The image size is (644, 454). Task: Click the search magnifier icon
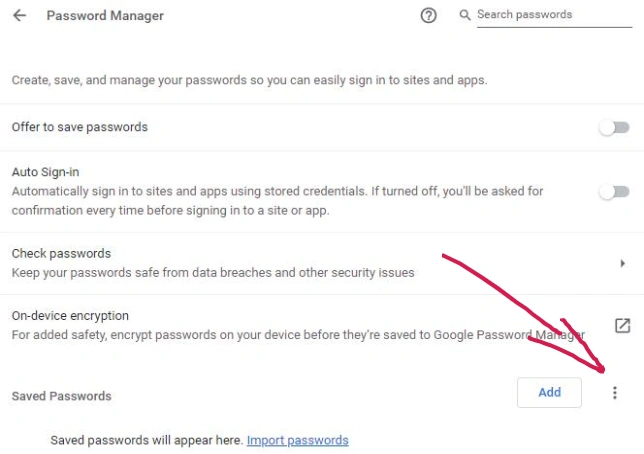[x=465, y=15]
